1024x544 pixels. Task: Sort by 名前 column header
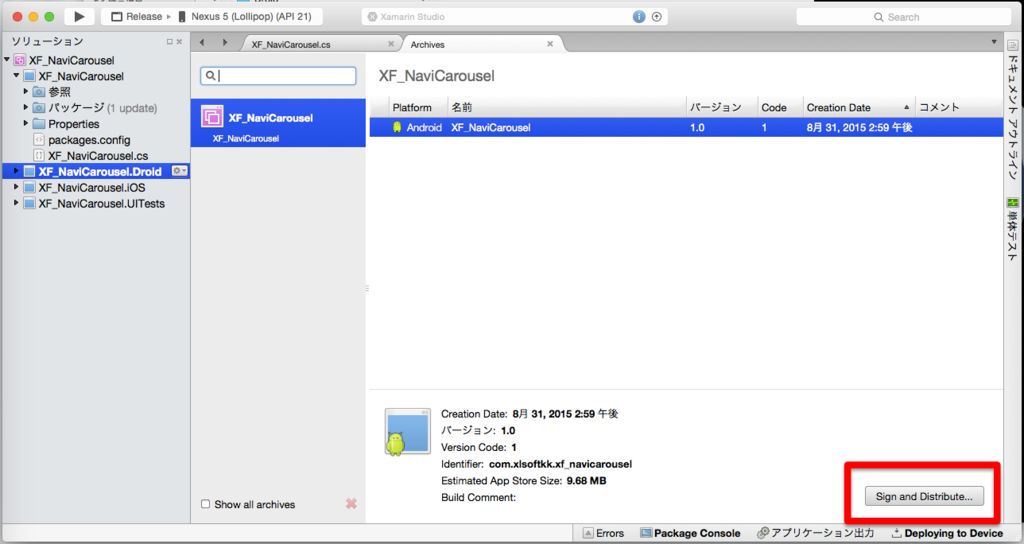(566, 108)
